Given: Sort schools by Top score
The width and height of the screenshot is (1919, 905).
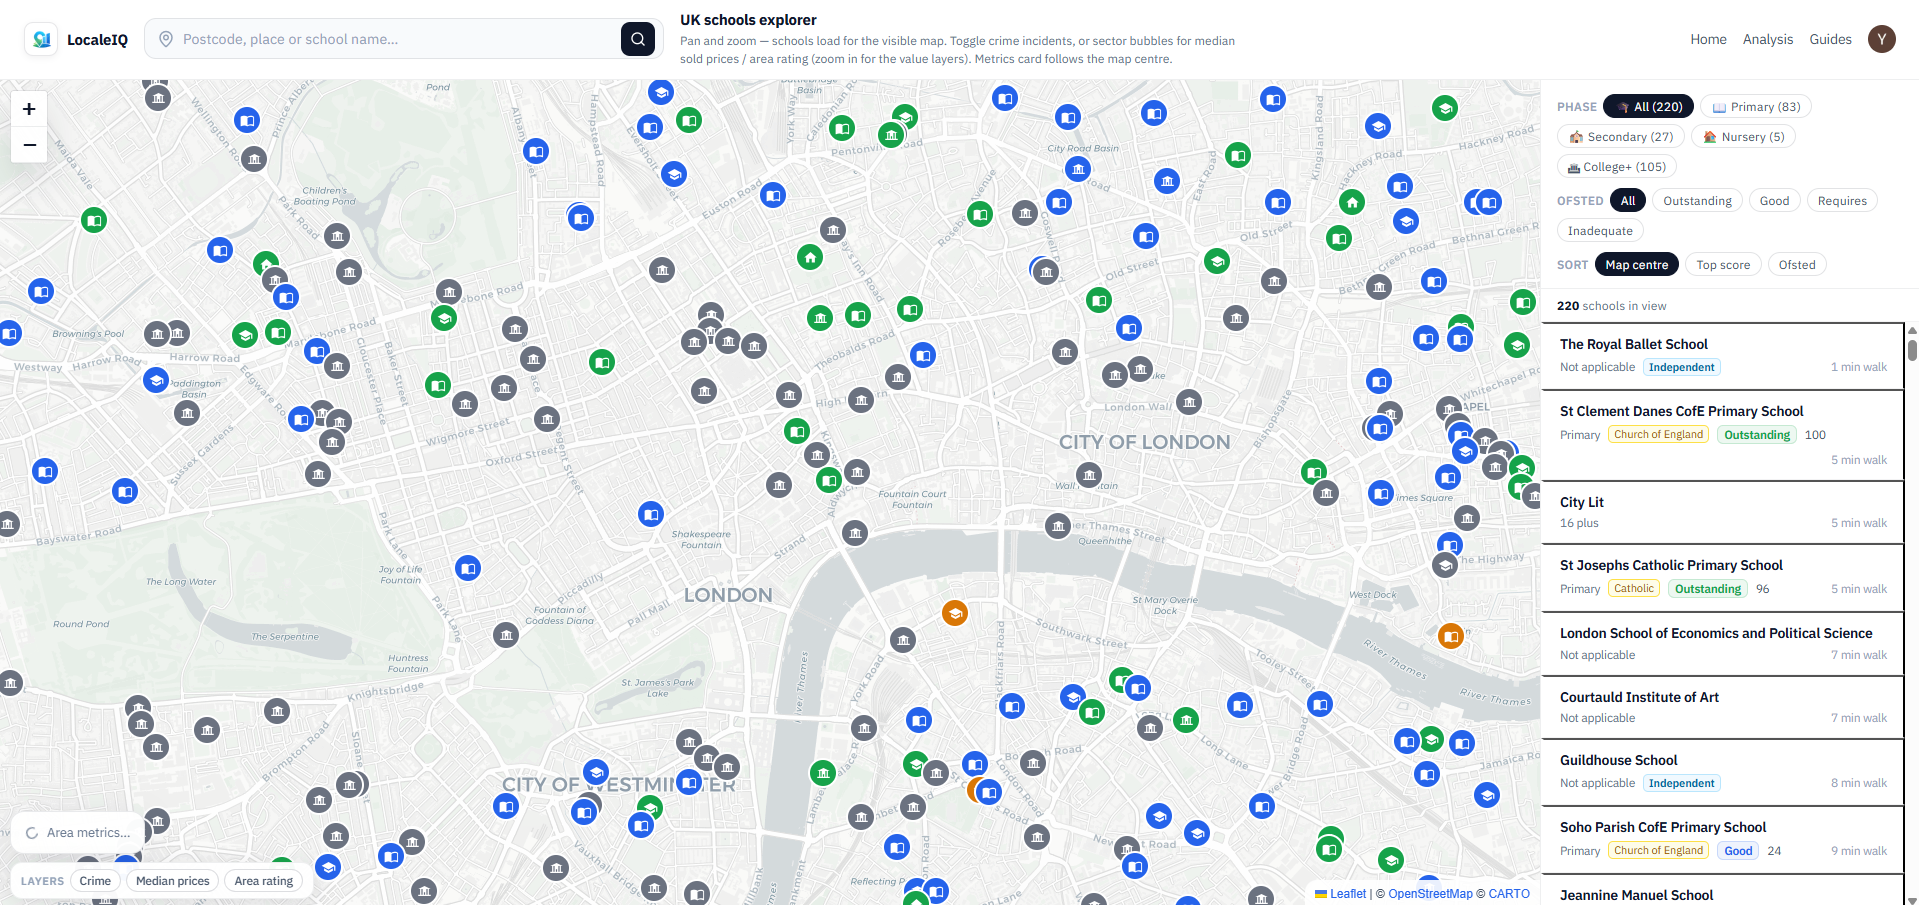Looking at the screenshot, I should [x=1723, y=265].
